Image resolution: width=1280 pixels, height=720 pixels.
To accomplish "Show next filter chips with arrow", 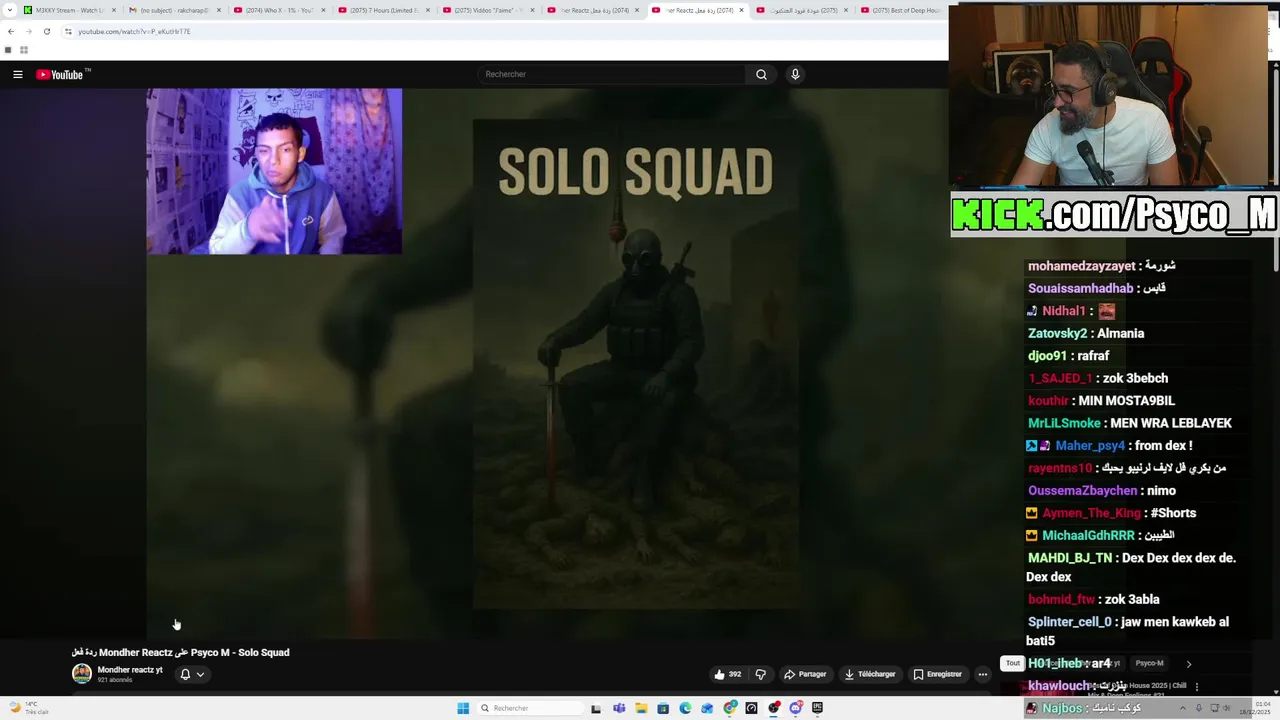I will point(1188,663).
